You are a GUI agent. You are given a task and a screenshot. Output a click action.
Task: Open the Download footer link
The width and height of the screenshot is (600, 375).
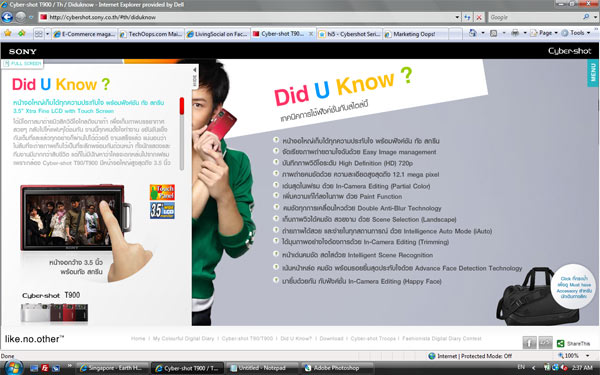click(331, 339)
